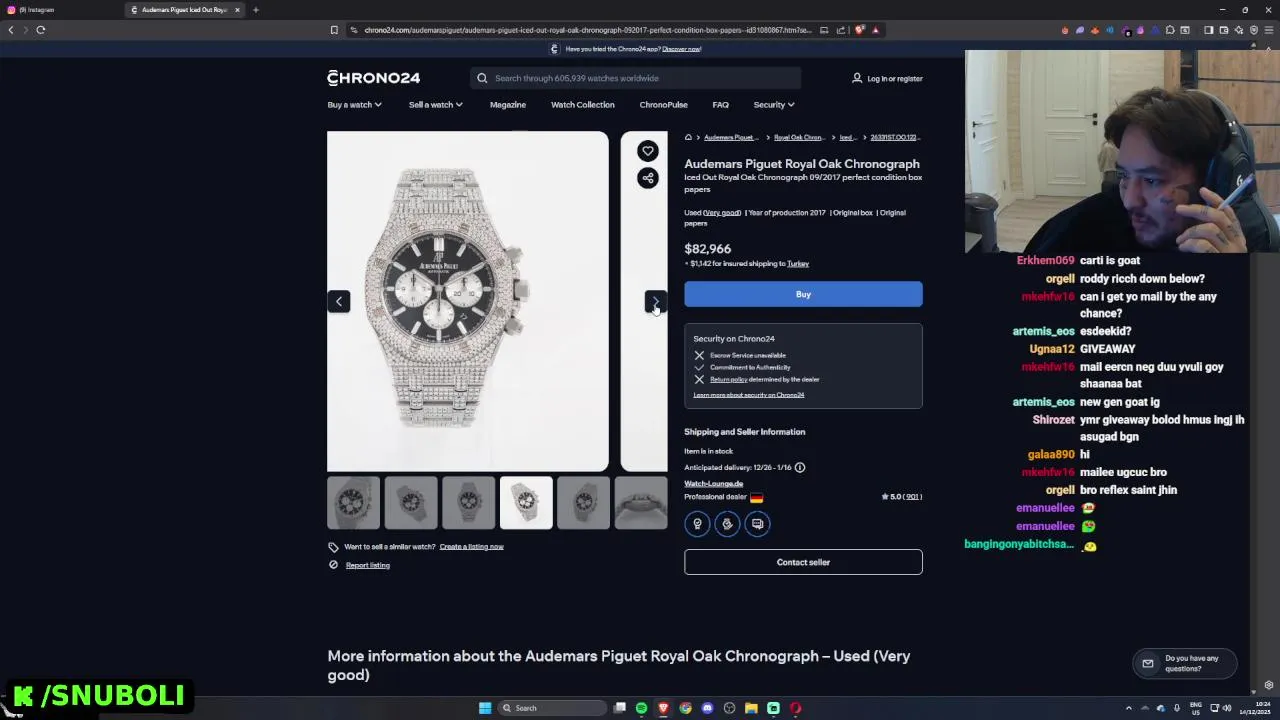
Task: Open Discord from the taskbar
Action: click(x=707, y=708)
